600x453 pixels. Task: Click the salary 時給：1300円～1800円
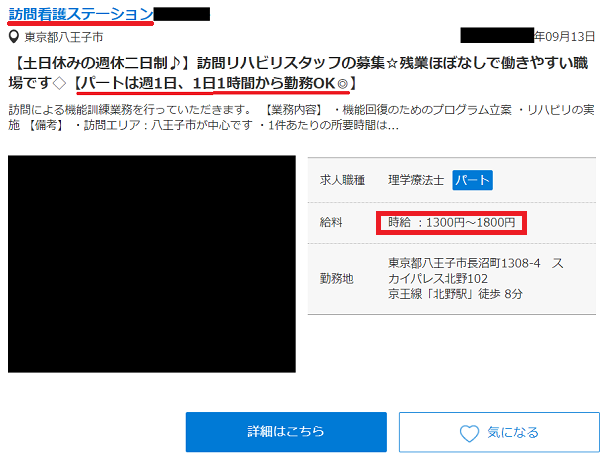[452, 222]
